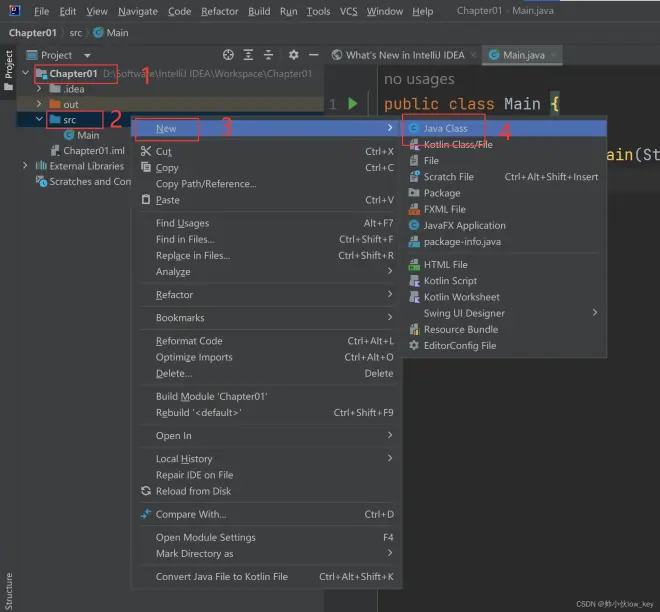Image resolution: width=660 pixels, height=612 pixels.
Task: Collapse the Chapter01 root node
Action: 26,73
